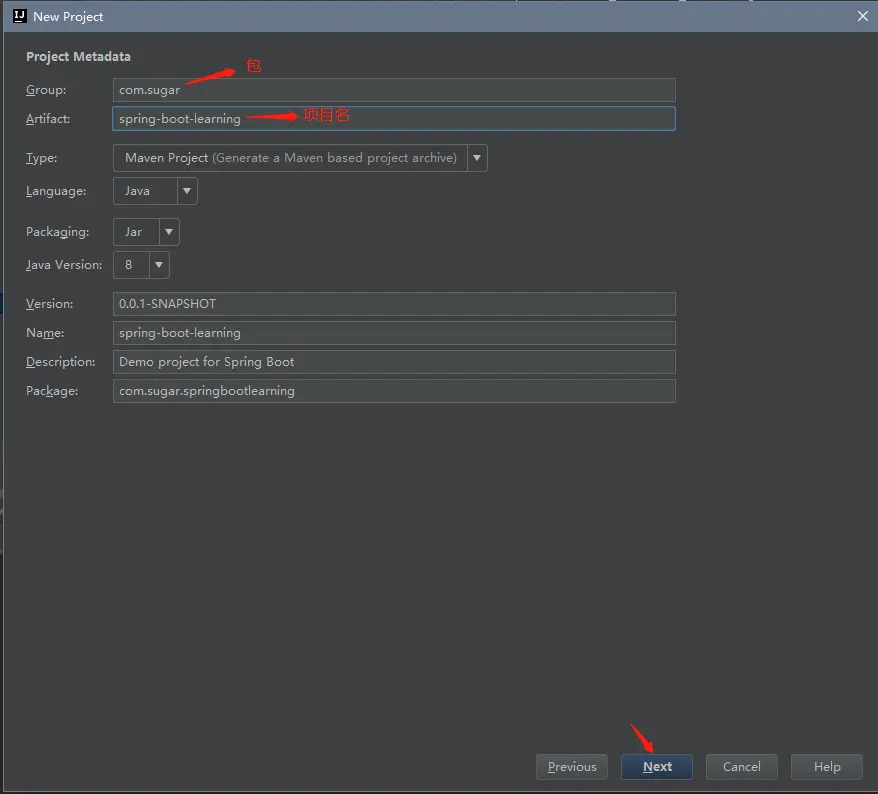Click the Packaging: label
878x794 pixels.
point(58,232)
